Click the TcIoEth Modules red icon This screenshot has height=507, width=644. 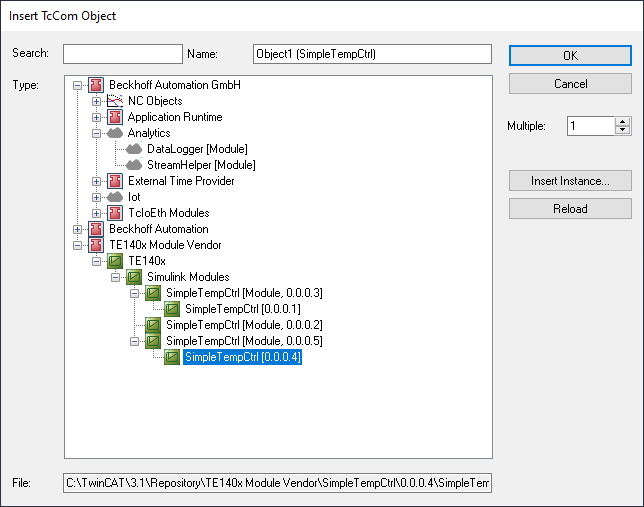coord(115,213)
